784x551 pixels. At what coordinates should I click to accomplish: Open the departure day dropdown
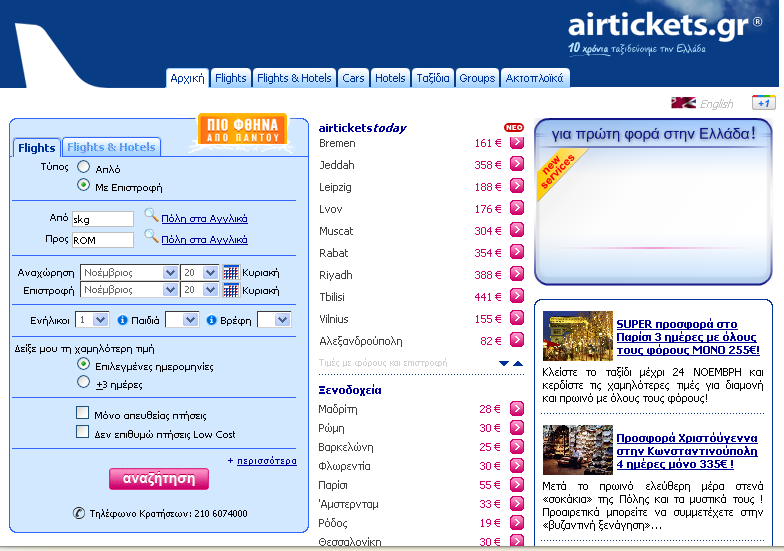point(199,272)
